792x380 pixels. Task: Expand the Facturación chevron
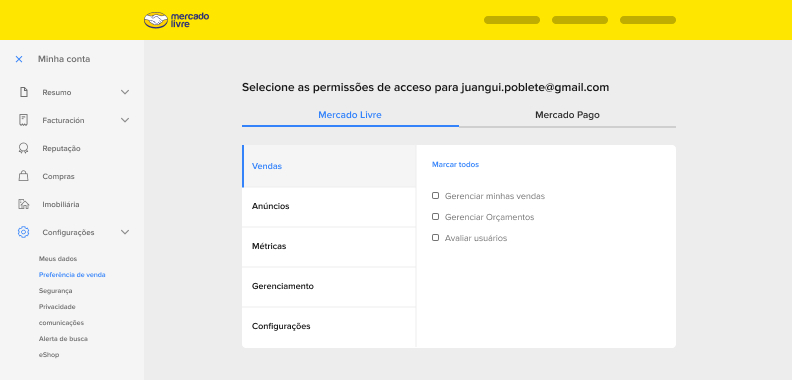tap(125, 120)
